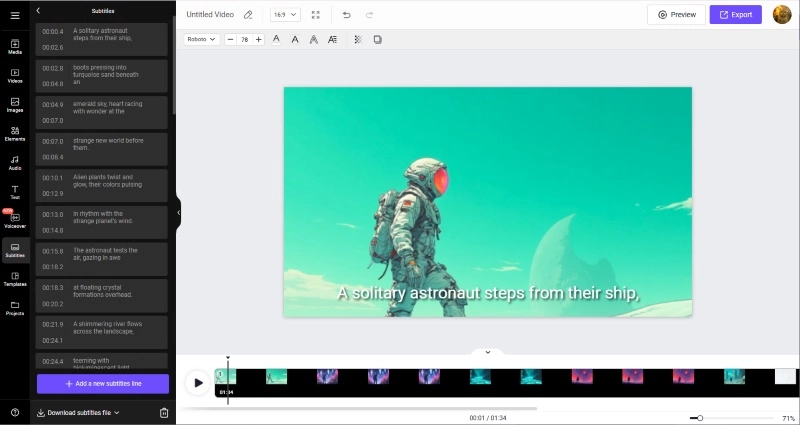
Task: Open the Videos sidebar panel
Action: click(15, 76)
